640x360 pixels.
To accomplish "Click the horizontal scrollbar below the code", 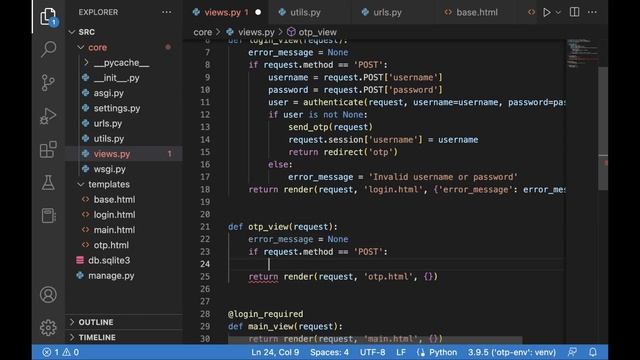I will pos(375,340).
